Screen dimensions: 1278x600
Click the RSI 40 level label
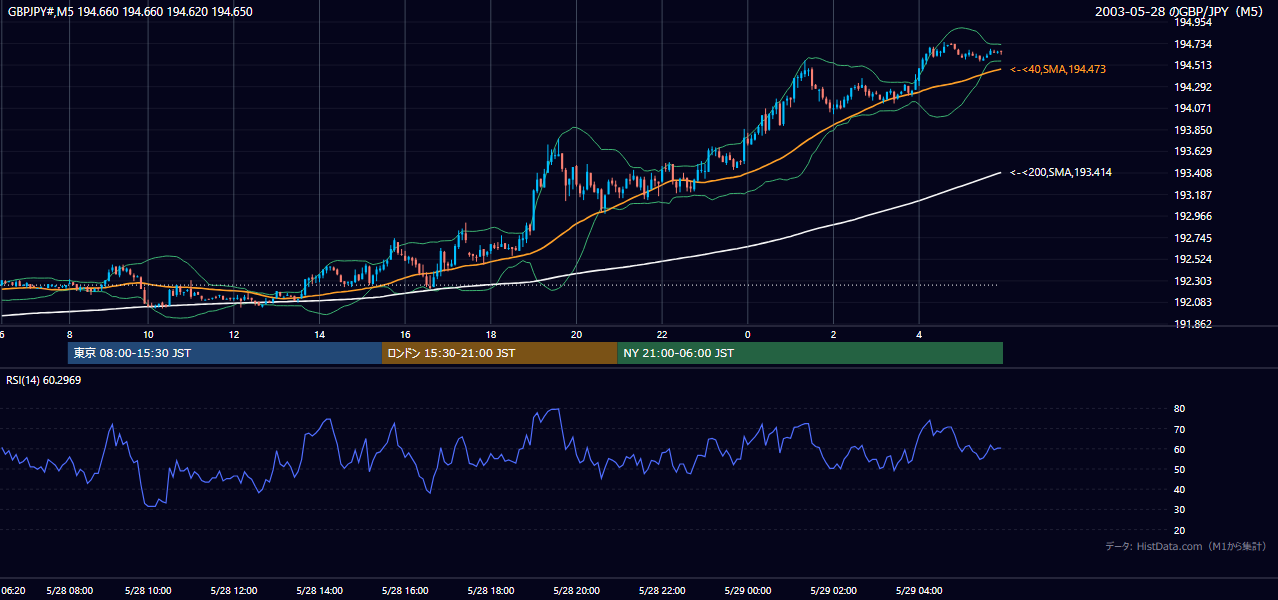1180,489
